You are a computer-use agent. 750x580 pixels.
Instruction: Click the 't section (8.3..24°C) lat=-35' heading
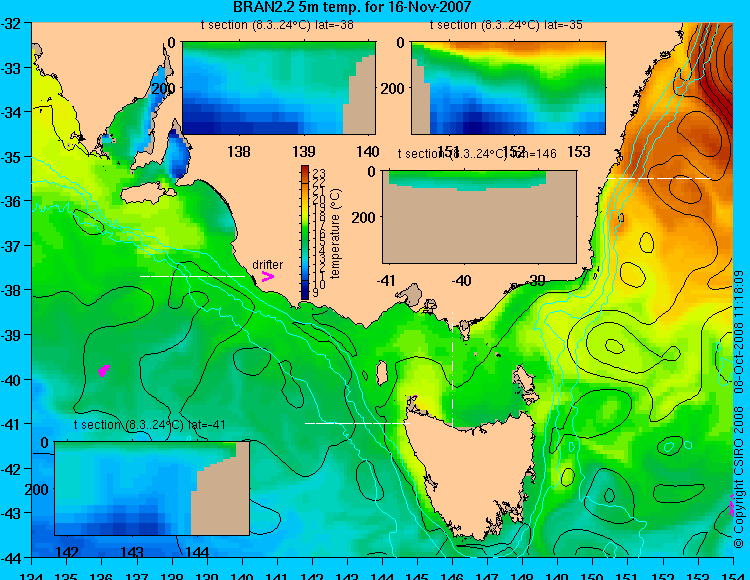tap(506, 25)
